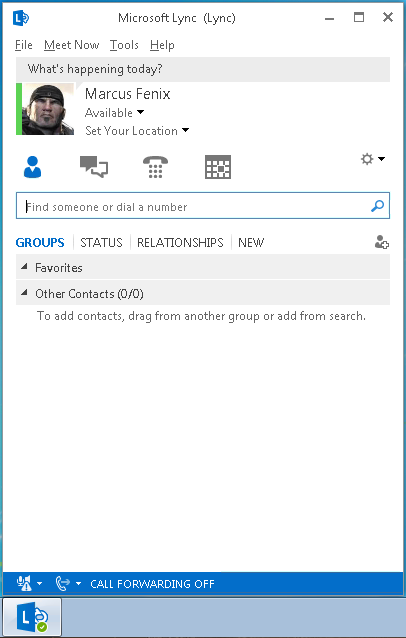Open the Tools menu

pyautogui.click(x=124, y=45)
